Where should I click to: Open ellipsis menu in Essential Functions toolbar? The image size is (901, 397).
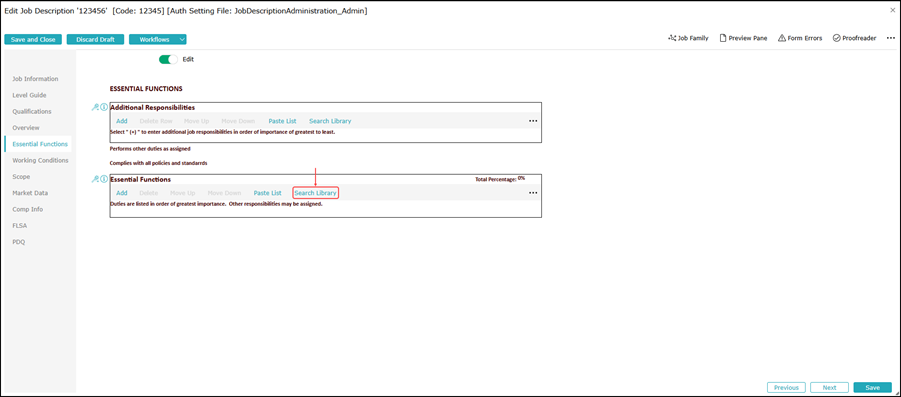click(x=533, y=193)
